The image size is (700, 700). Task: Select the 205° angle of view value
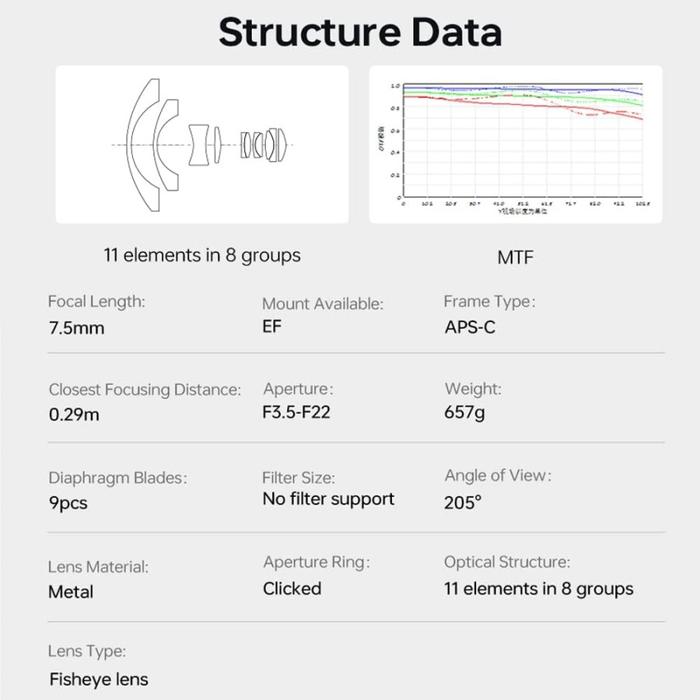tap(463, 503)
